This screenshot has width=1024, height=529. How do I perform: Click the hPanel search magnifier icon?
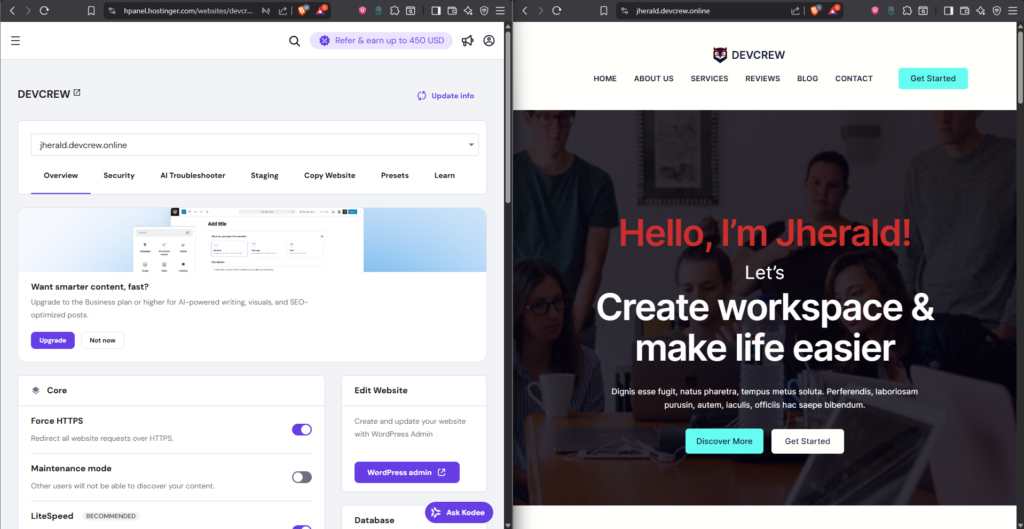click(x=294, y=41)
